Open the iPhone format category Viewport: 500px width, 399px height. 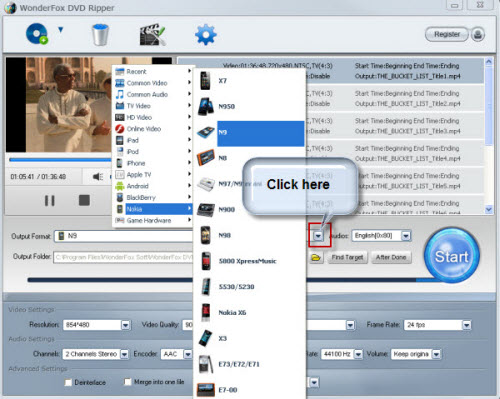tap(153, 163)
